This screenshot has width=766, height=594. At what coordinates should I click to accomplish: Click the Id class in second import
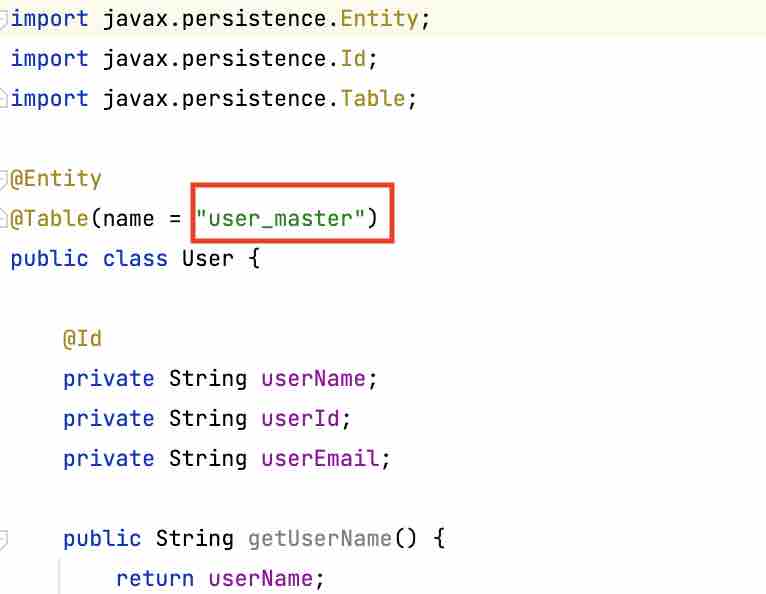tap(353, 59)
